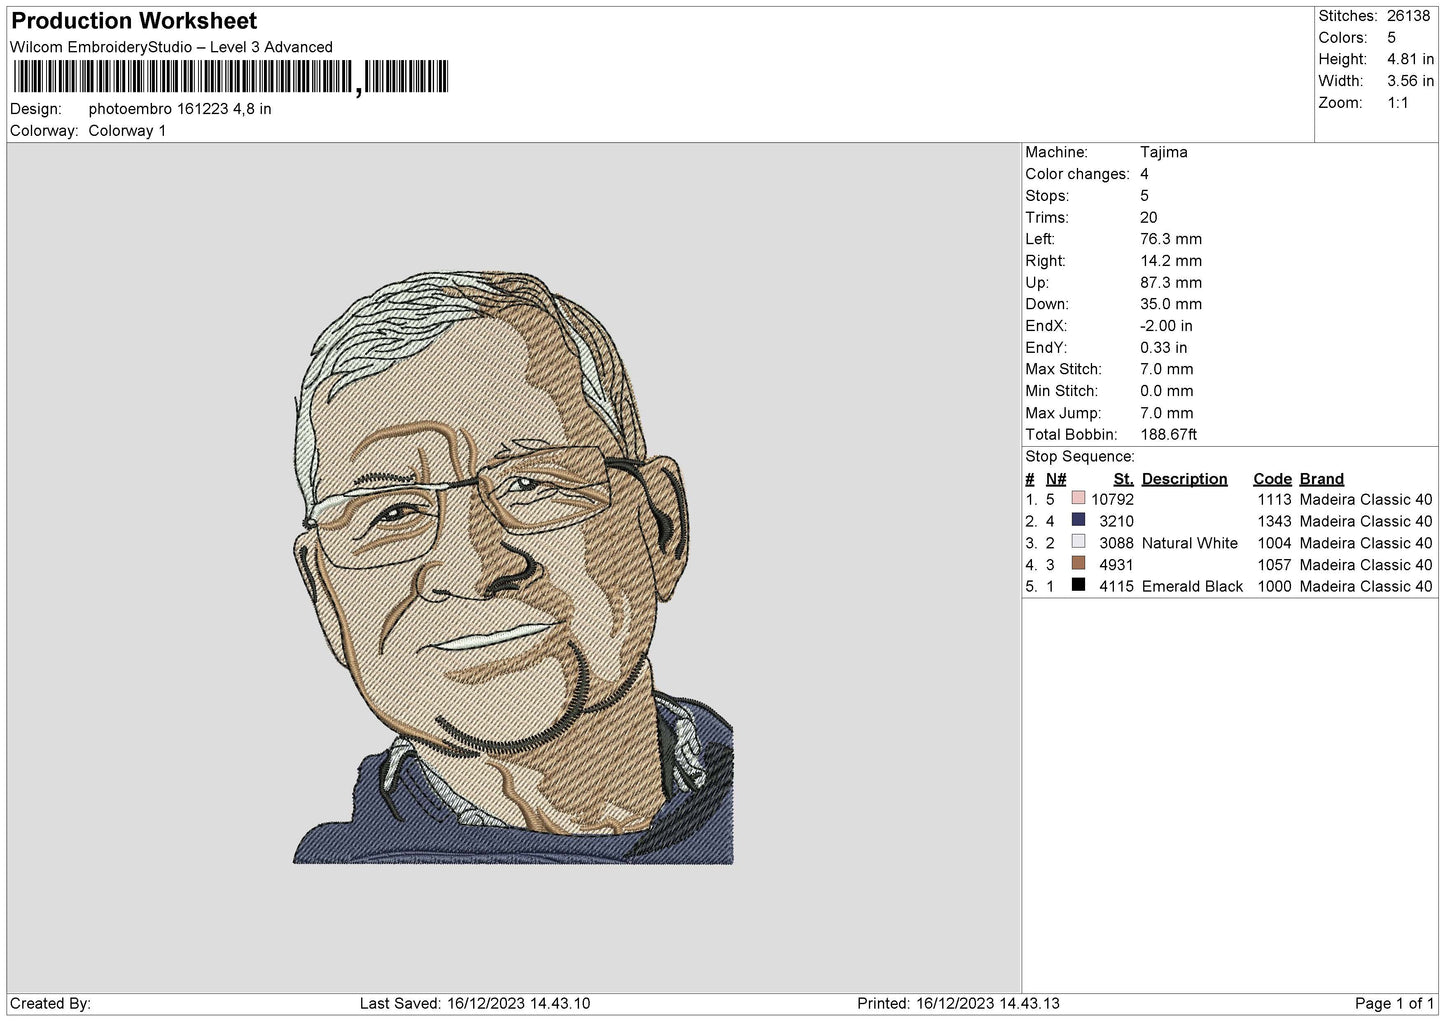Click the pink color swatch for thread 1113
The height and width of the screenshot is (1021, 1445).
tap(1078, 498)
